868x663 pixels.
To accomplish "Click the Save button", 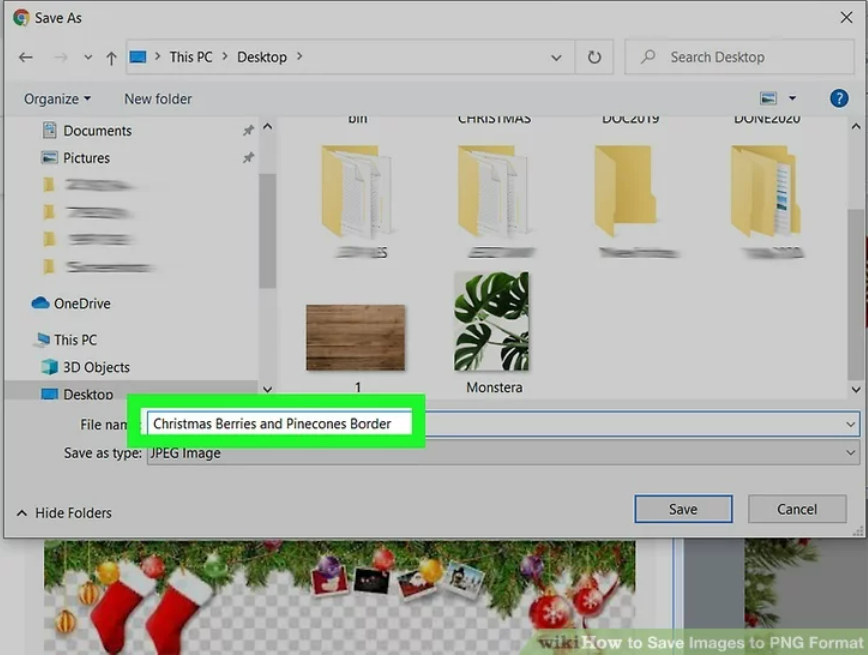I will tap(683, 509).
